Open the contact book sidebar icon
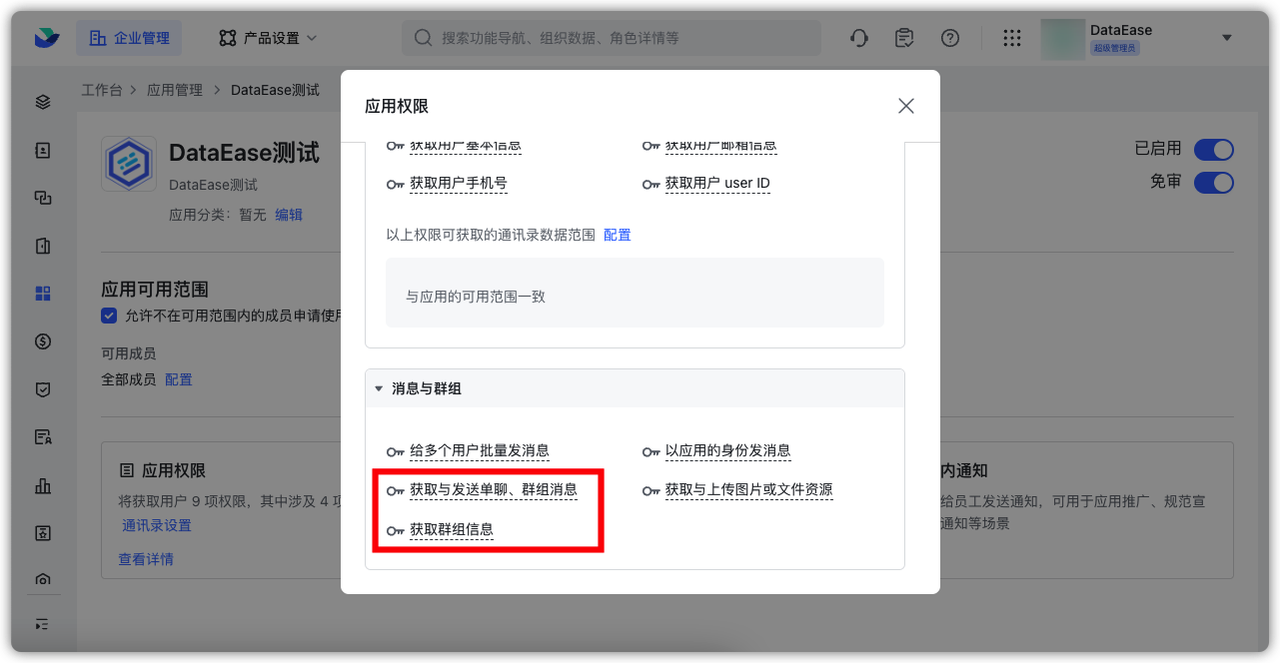Screen dimensions: 1280x663 tap(43, 150)
